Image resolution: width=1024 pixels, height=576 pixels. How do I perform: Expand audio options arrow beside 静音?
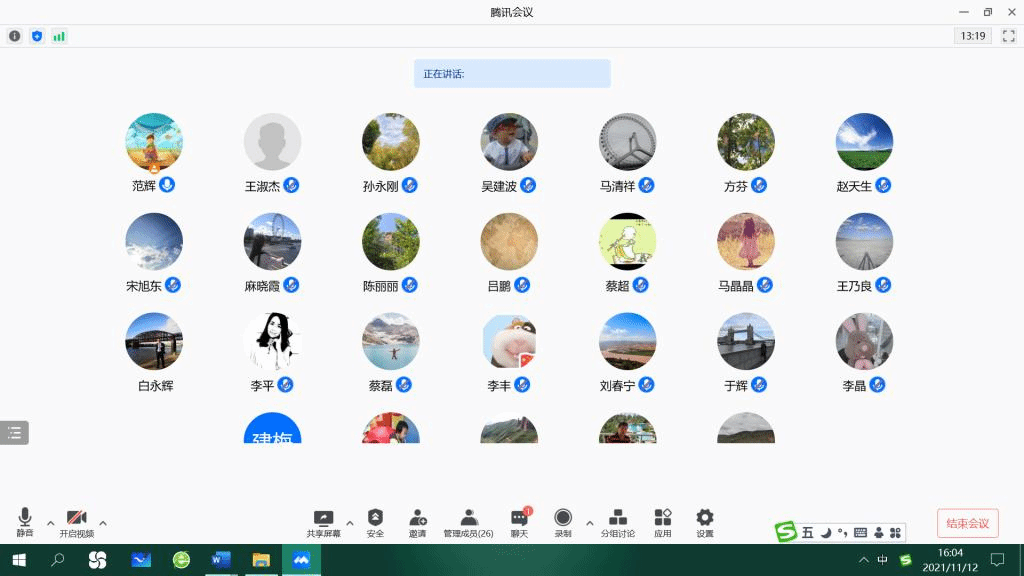tap(51, 523)
